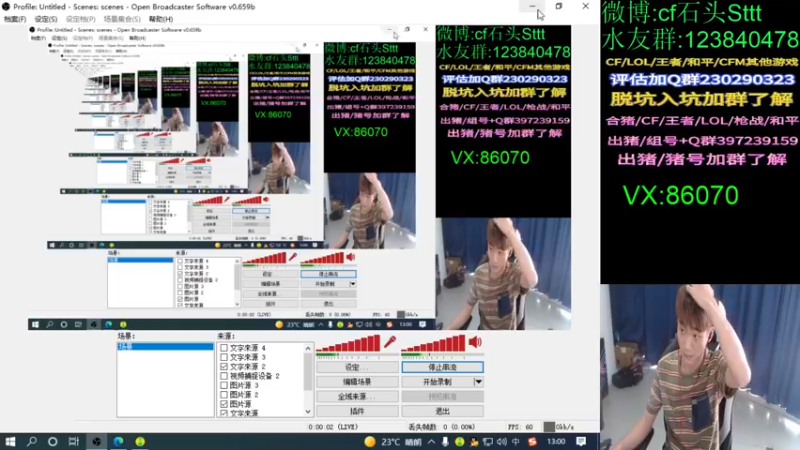
Task: Mute the microphone via red mic icon
Action: (390, 342)
